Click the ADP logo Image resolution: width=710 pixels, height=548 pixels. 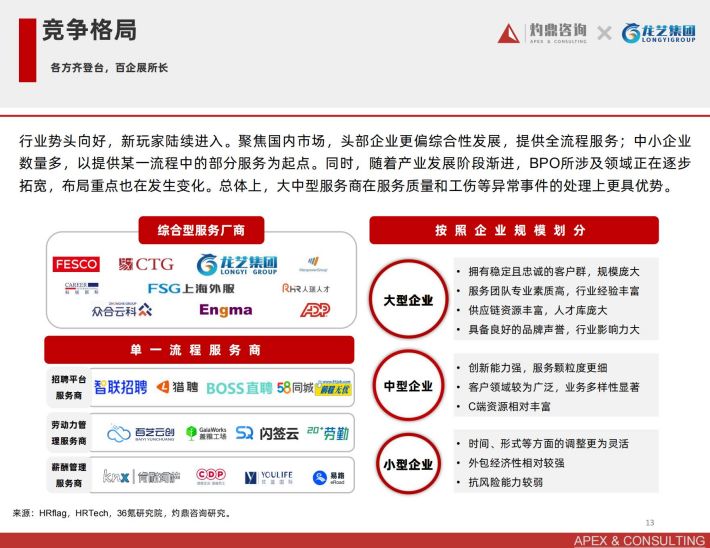315,310
